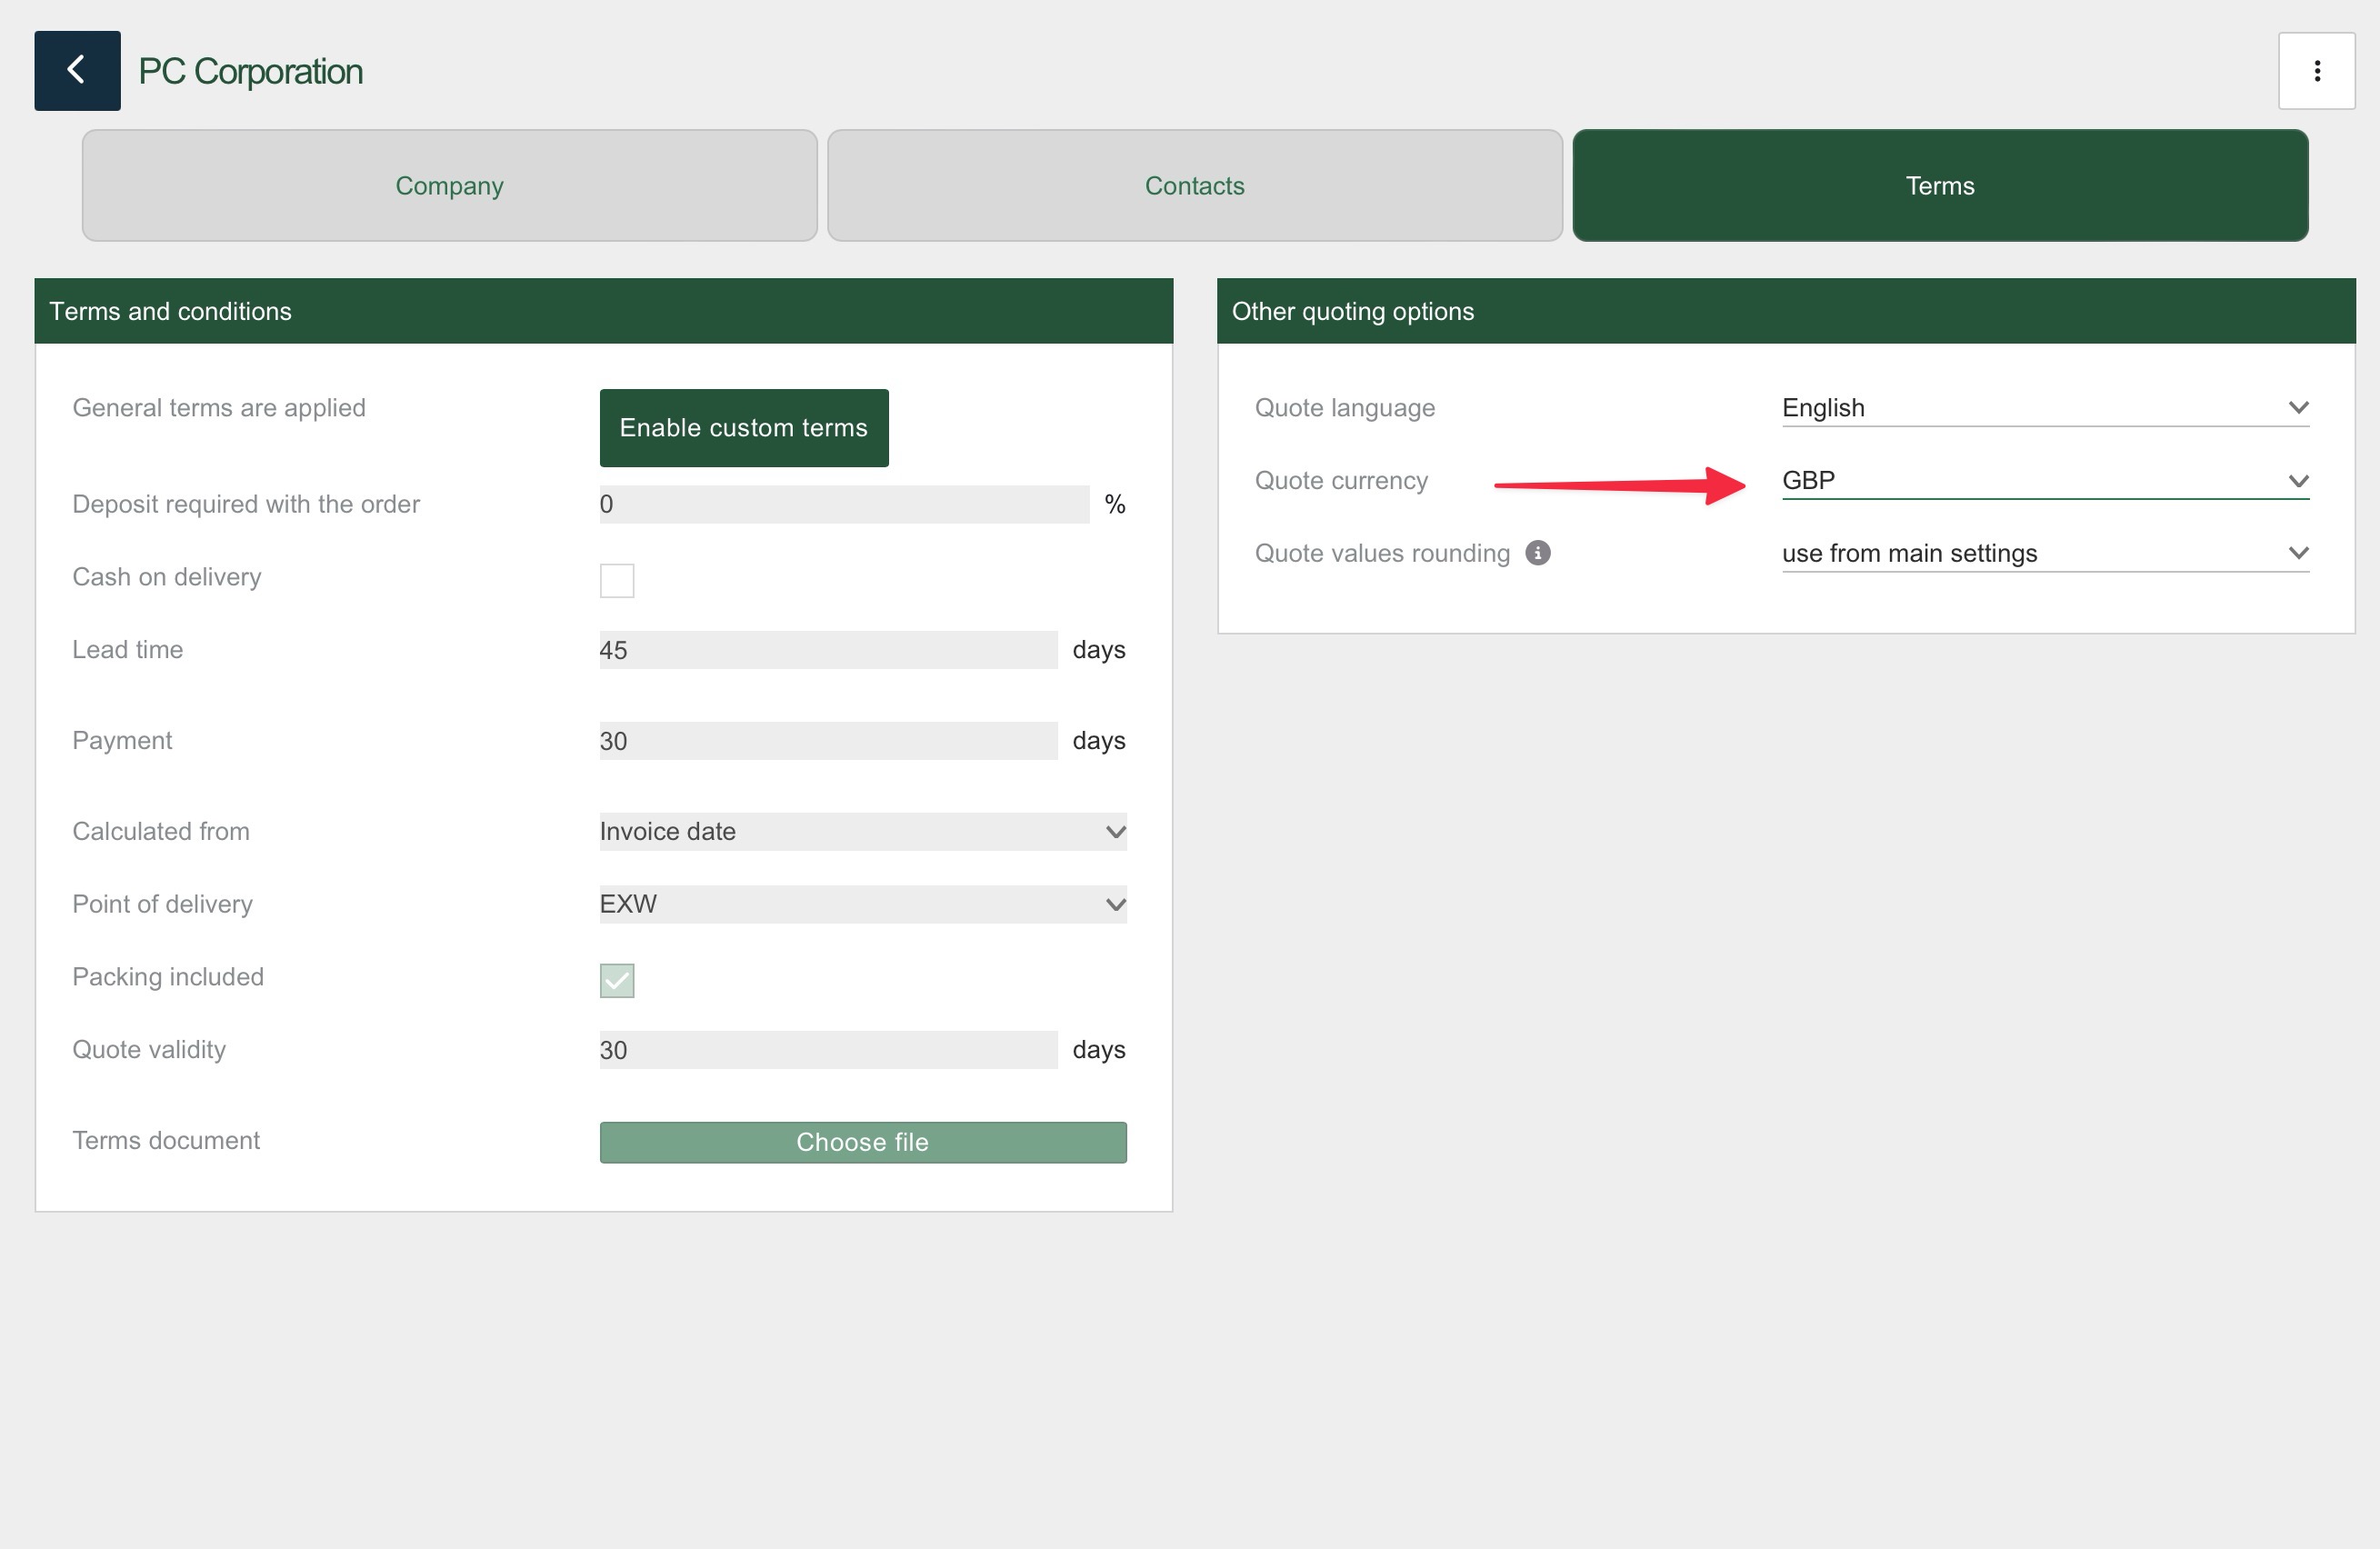
Task: Click the Lead time days field
Action: (x=827, y=650)
